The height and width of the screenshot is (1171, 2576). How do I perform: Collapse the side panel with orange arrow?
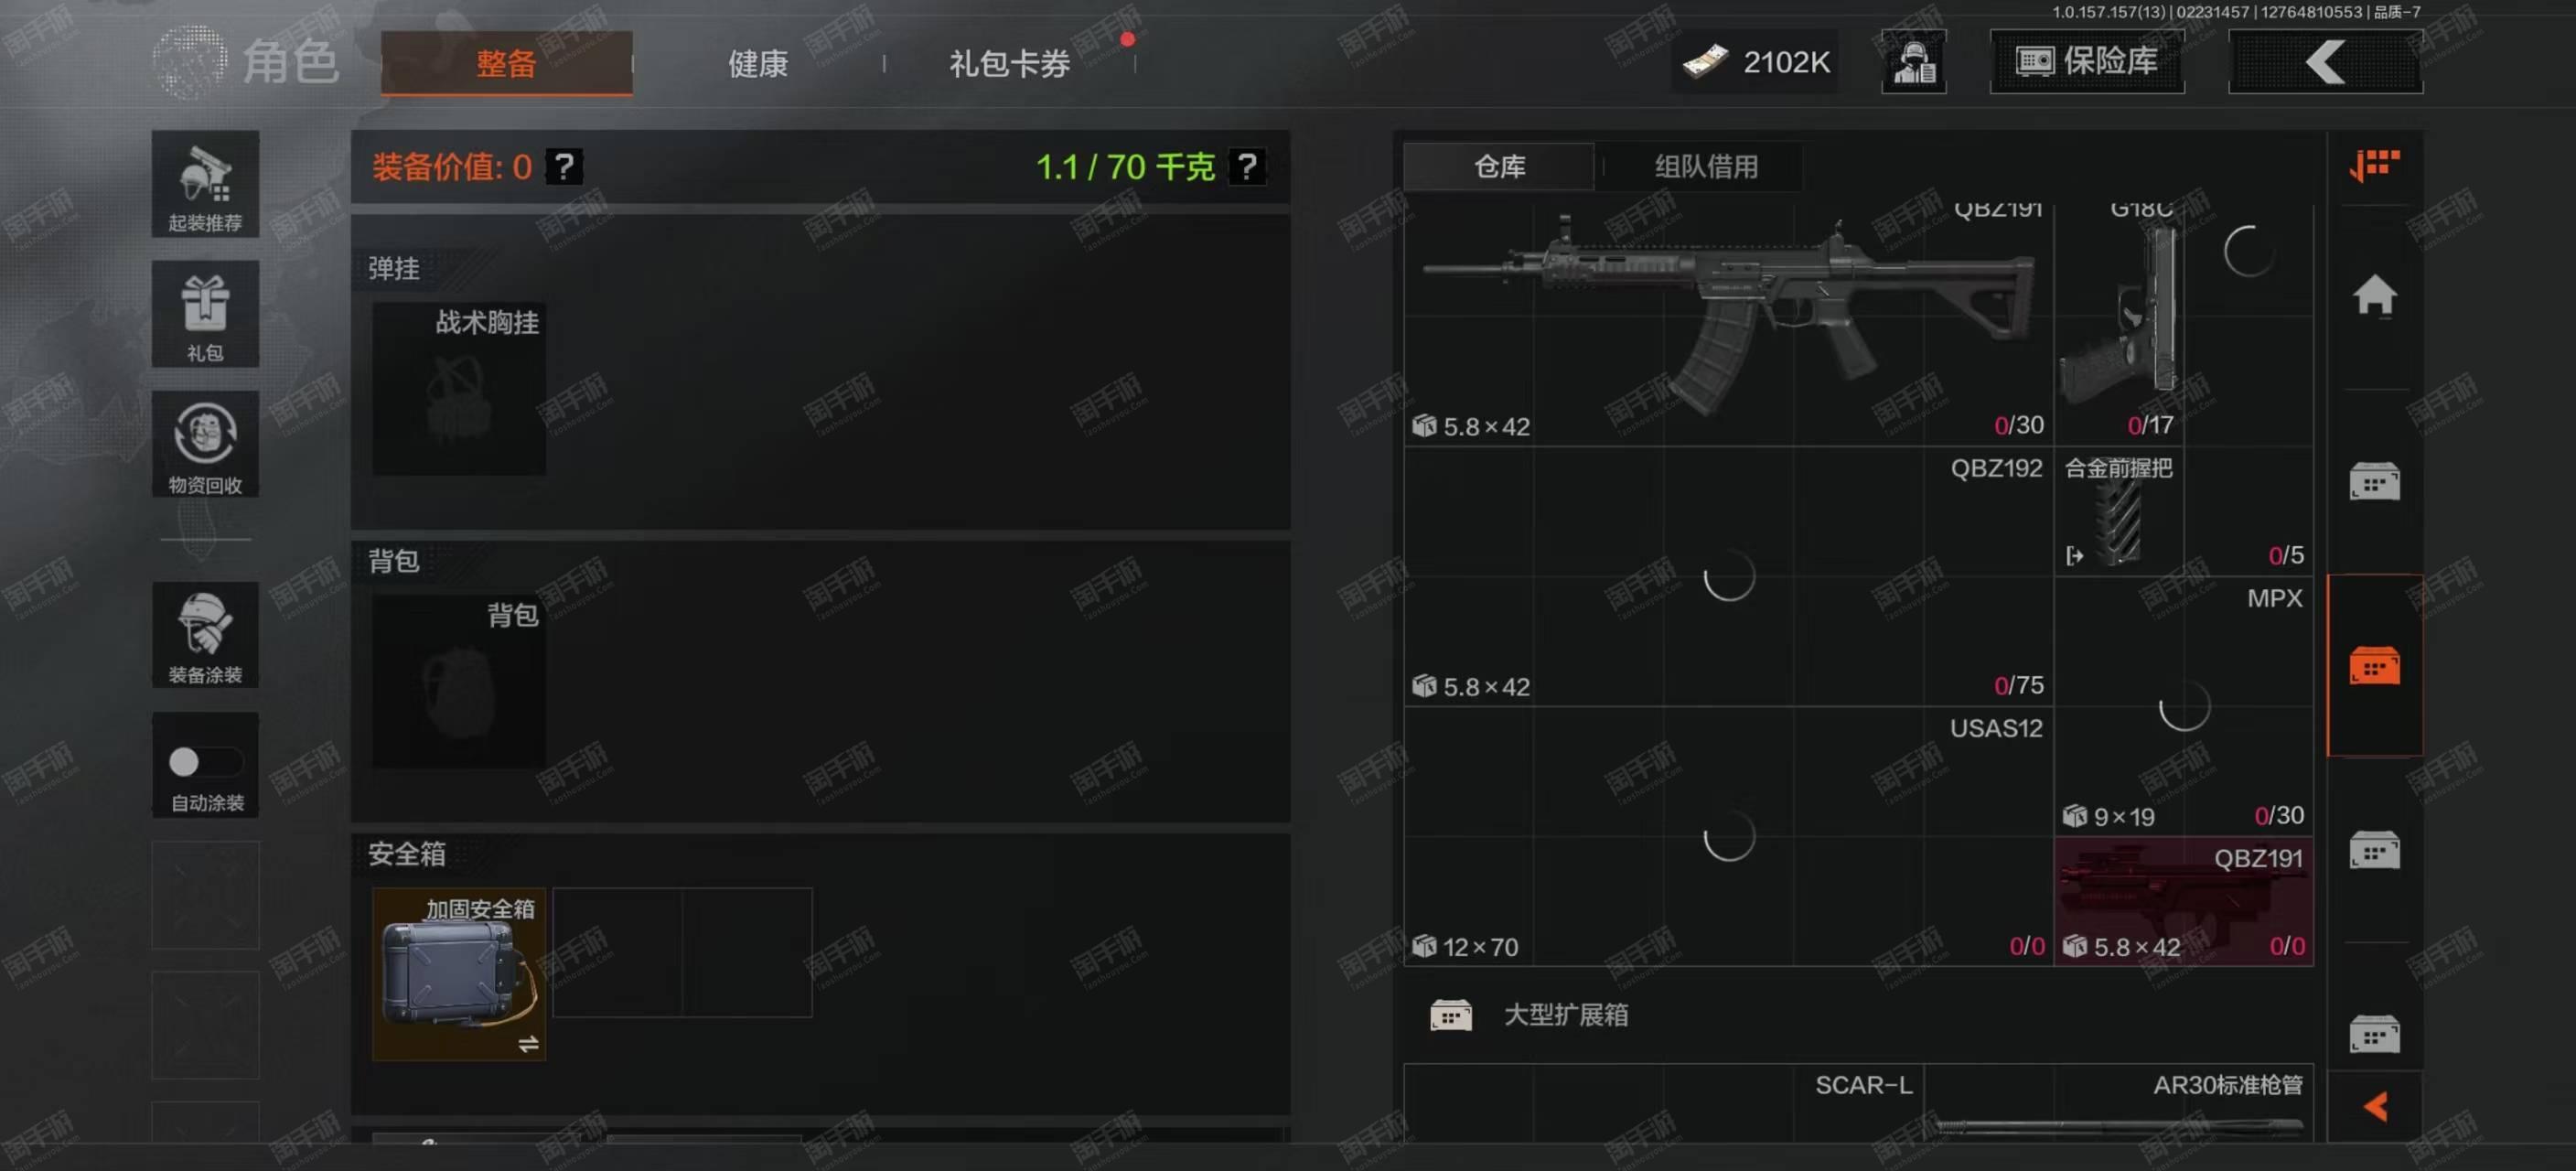tap(2375, 1106)
